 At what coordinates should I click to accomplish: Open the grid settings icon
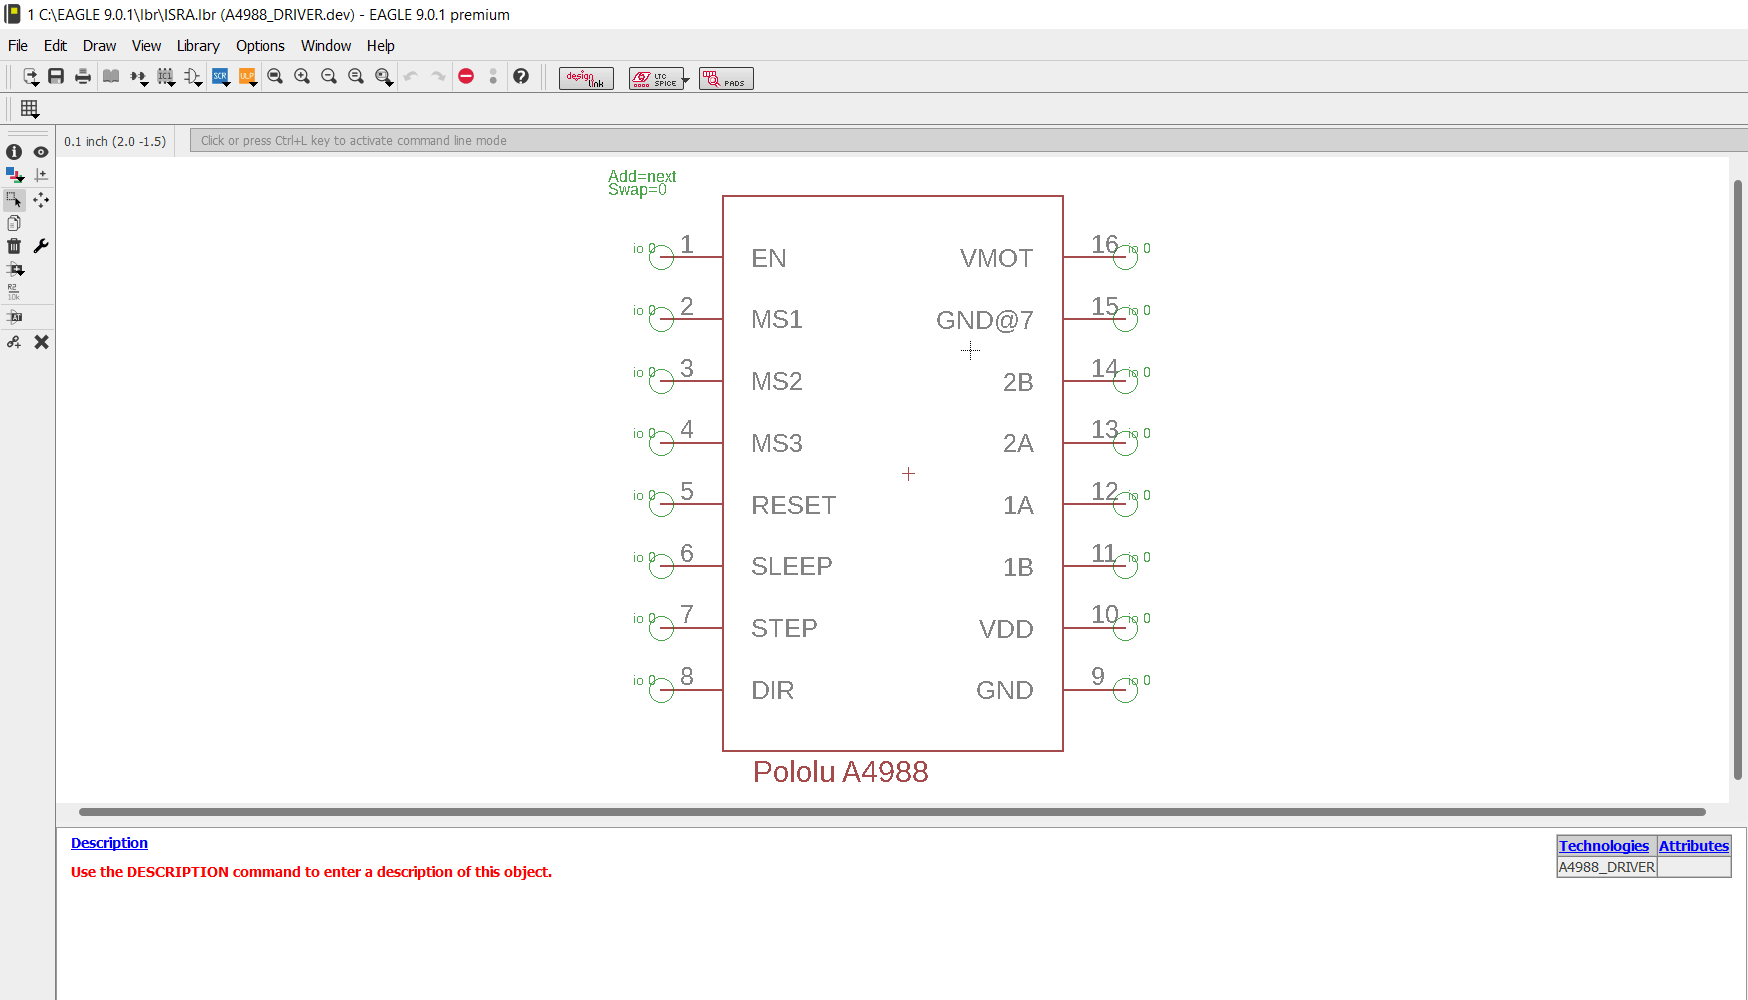[x=30, y=109]
